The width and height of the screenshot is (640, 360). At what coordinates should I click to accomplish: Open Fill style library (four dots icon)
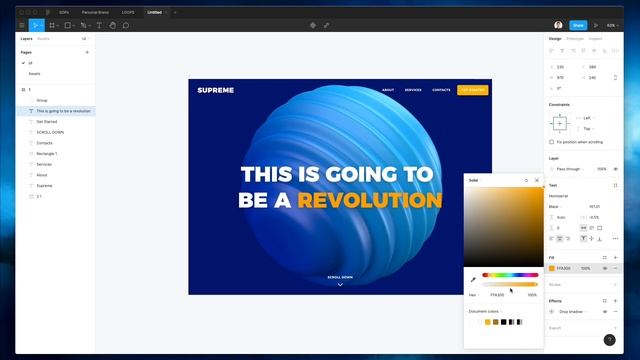pos(604,258)
